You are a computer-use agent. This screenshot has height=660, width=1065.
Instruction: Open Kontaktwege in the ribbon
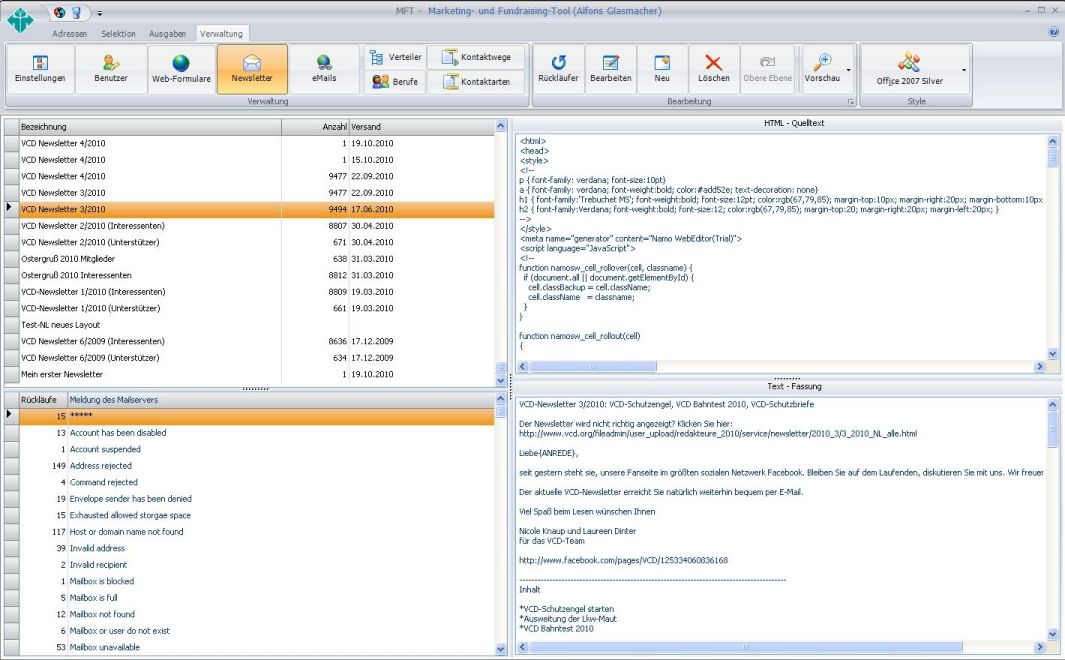point(476,58)
